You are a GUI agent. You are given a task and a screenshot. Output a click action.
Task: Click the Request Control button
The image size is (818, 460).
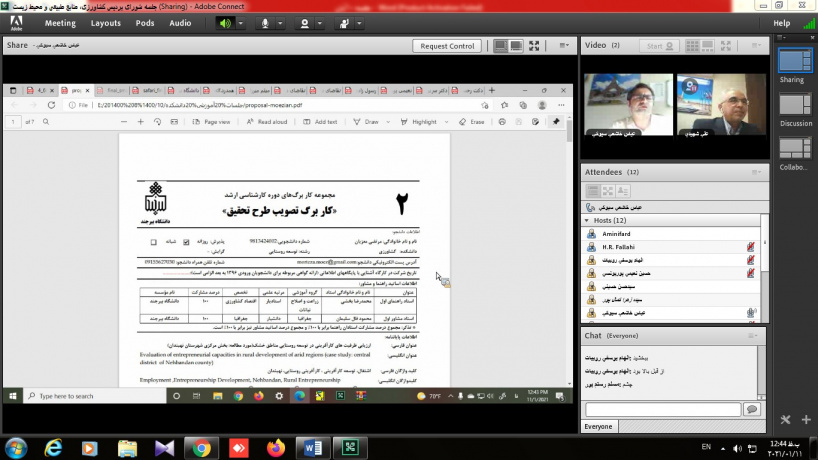pyautogui.click(x=448, y=46)
